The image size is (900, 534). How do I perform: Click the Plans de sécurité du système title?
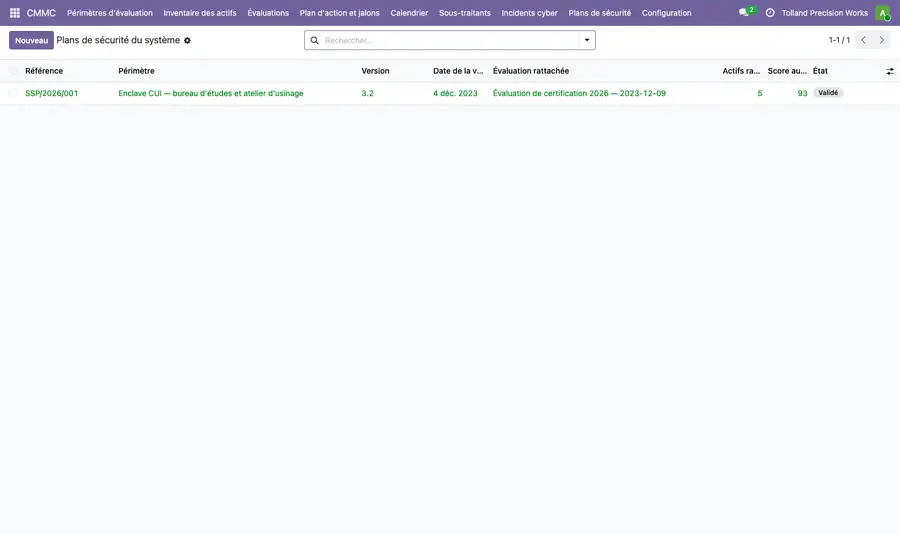(118, 40)
